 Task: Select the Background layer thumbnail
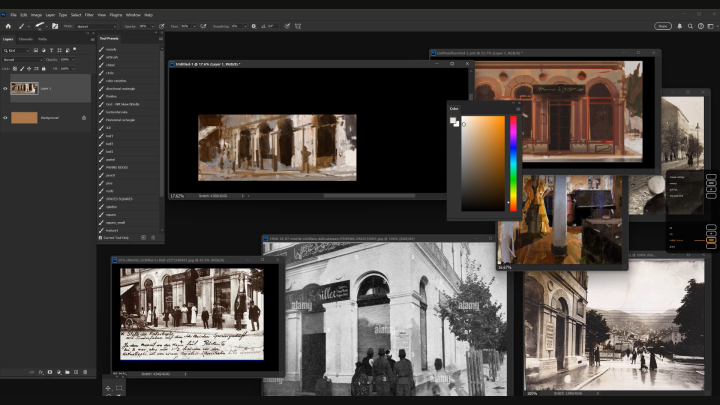[24, 118]
